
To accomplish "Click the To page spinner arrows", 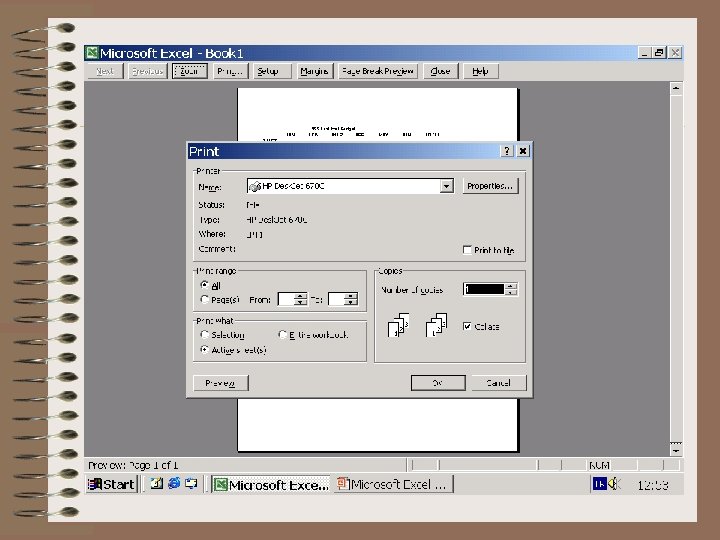I will (351, 299).
